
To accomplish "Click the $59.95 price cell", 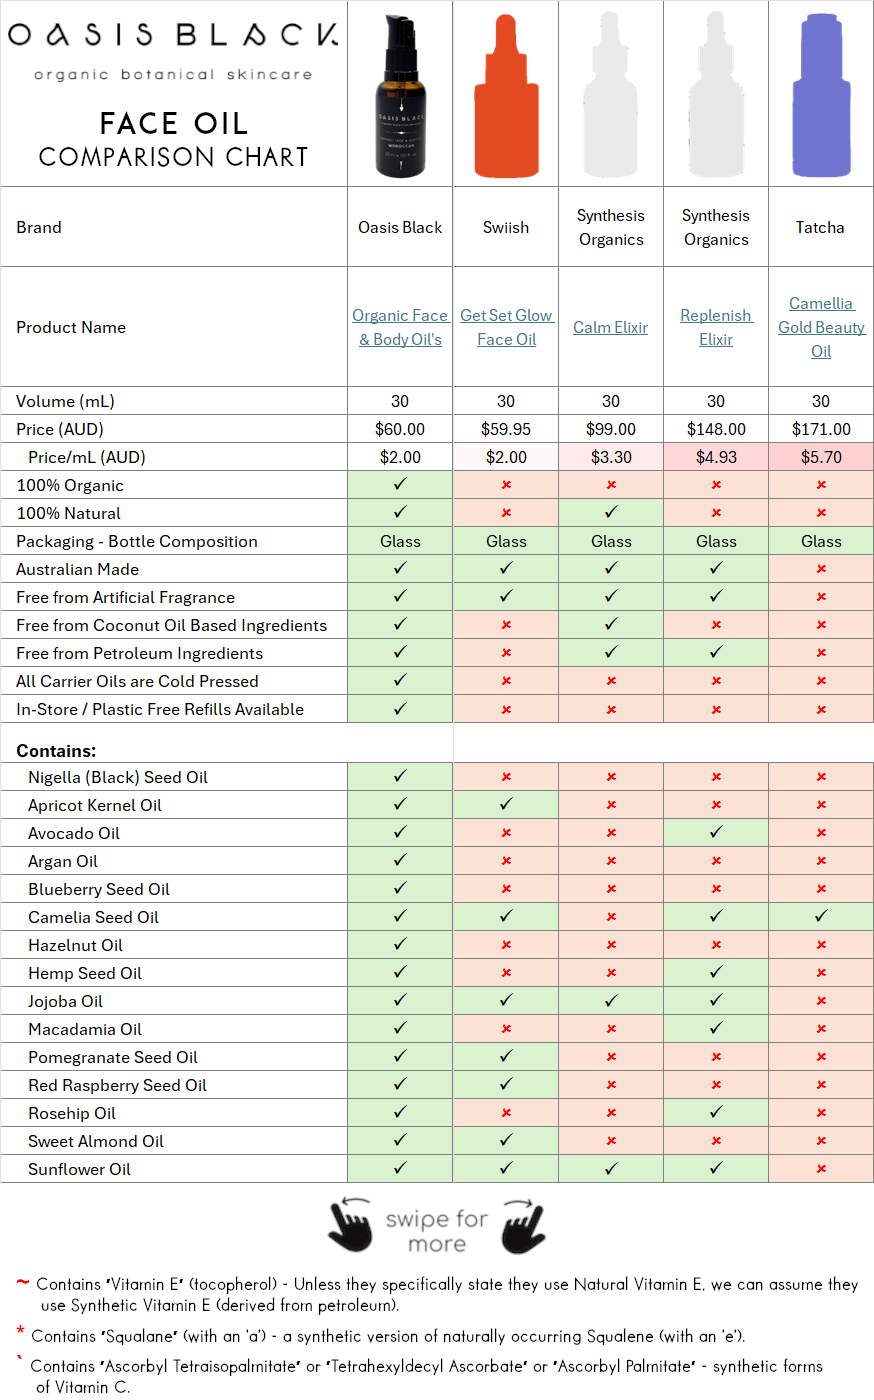I will point(506,429).
